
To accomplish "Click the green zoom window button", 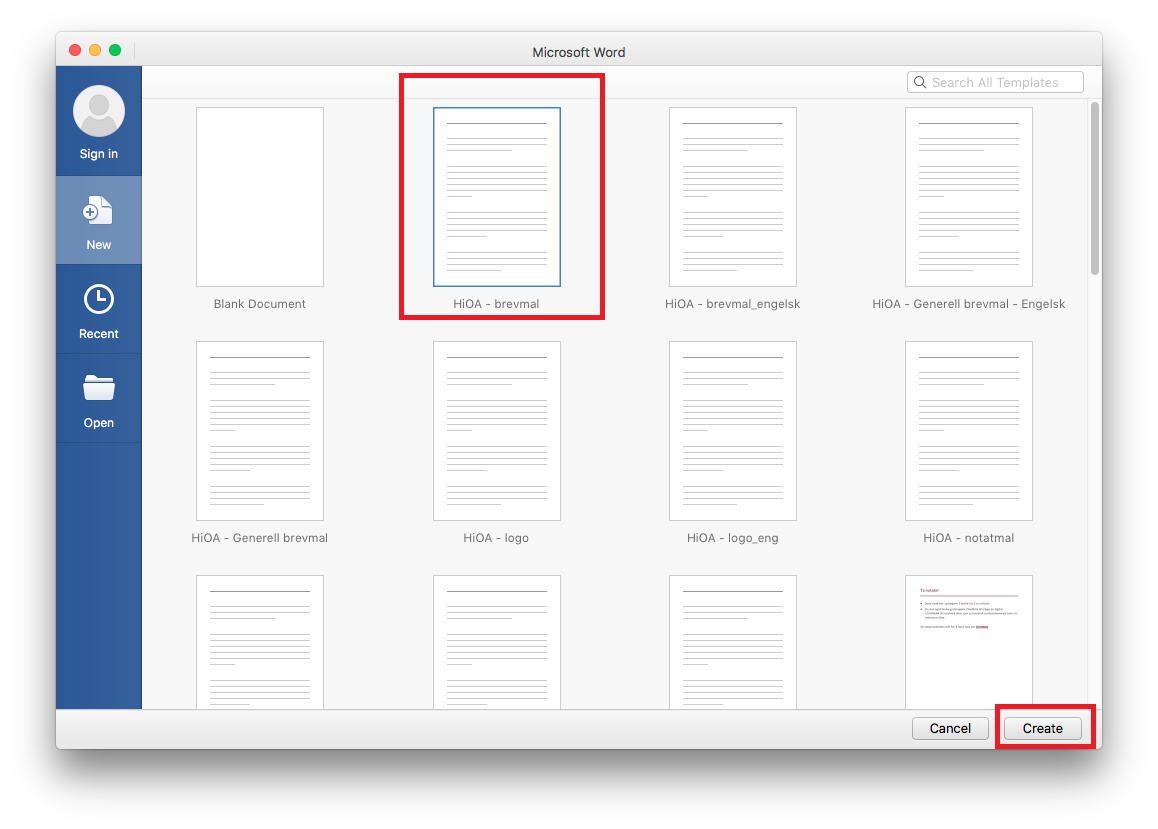I will pos(115,51).
